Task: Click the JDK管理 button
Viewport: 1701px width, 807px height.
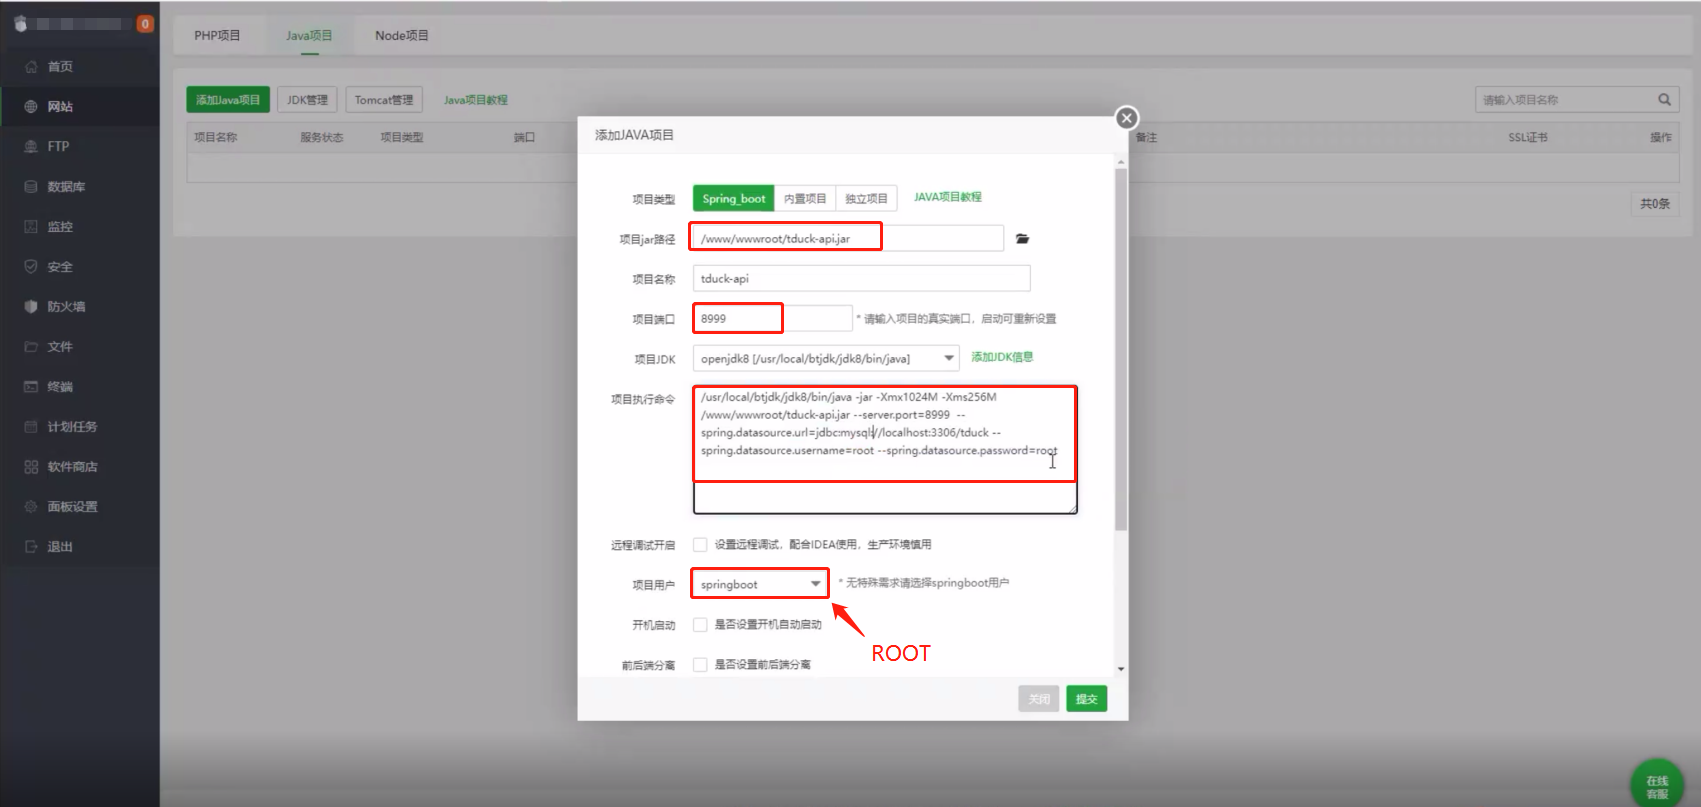Action: point(307,100)
